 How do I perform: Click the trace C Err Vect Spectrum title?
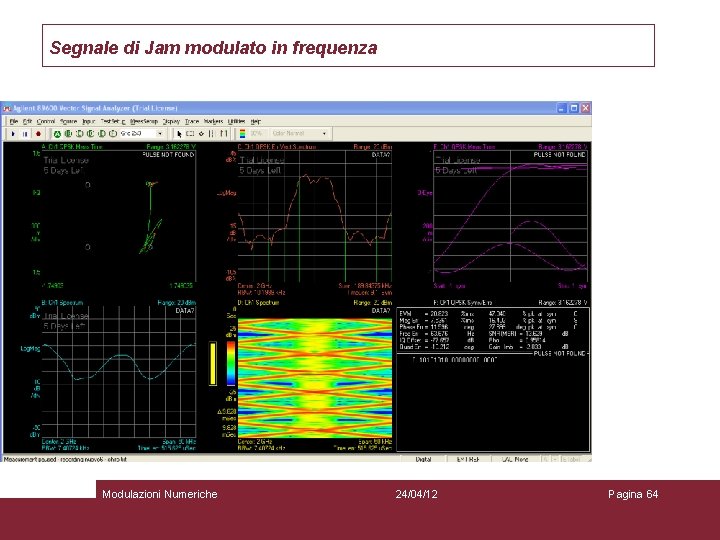277,147
